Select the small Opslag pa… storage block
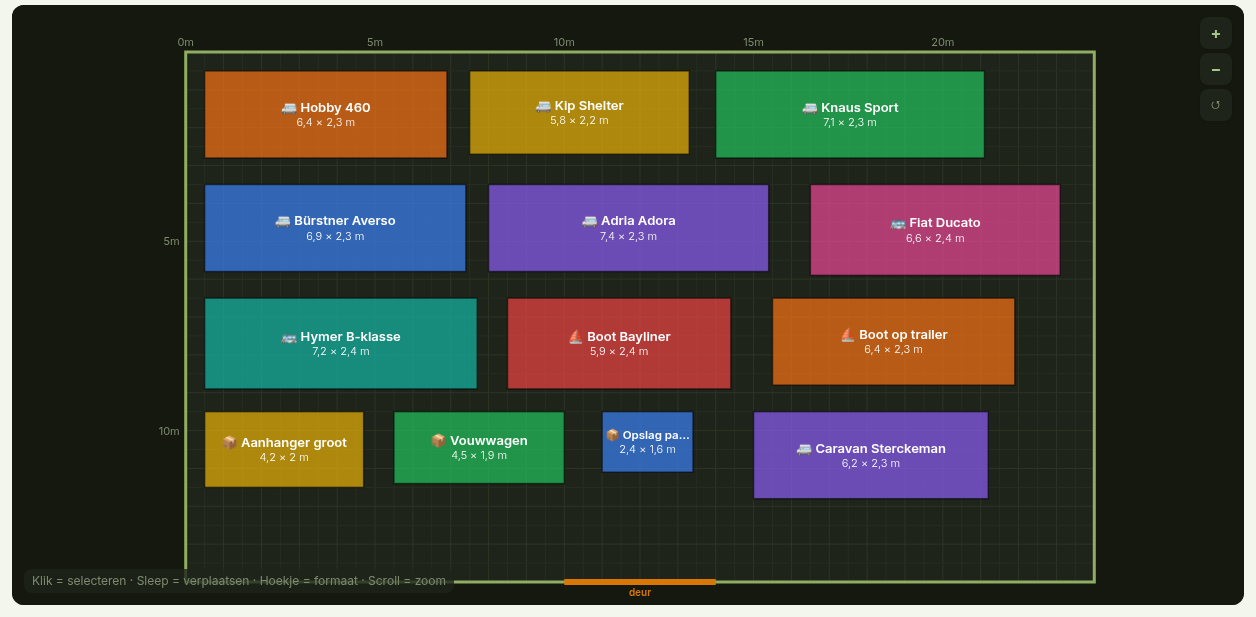 [x=647, y=442]
